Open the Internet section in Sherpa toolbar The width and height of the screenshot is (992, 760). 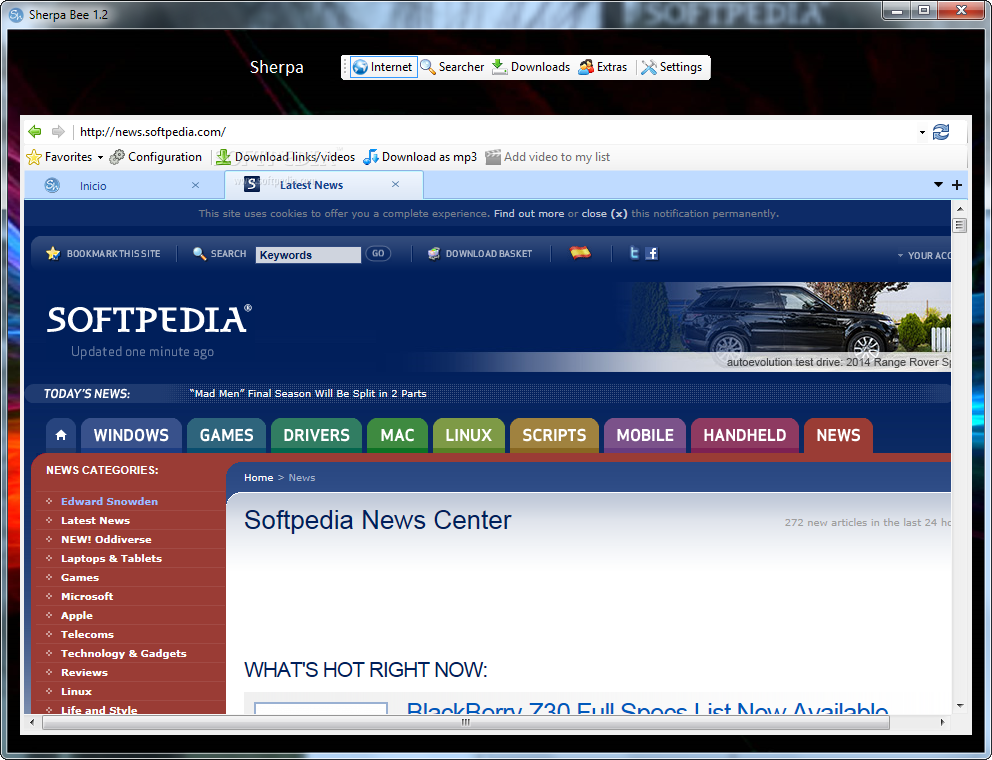[x=383, y=67]
